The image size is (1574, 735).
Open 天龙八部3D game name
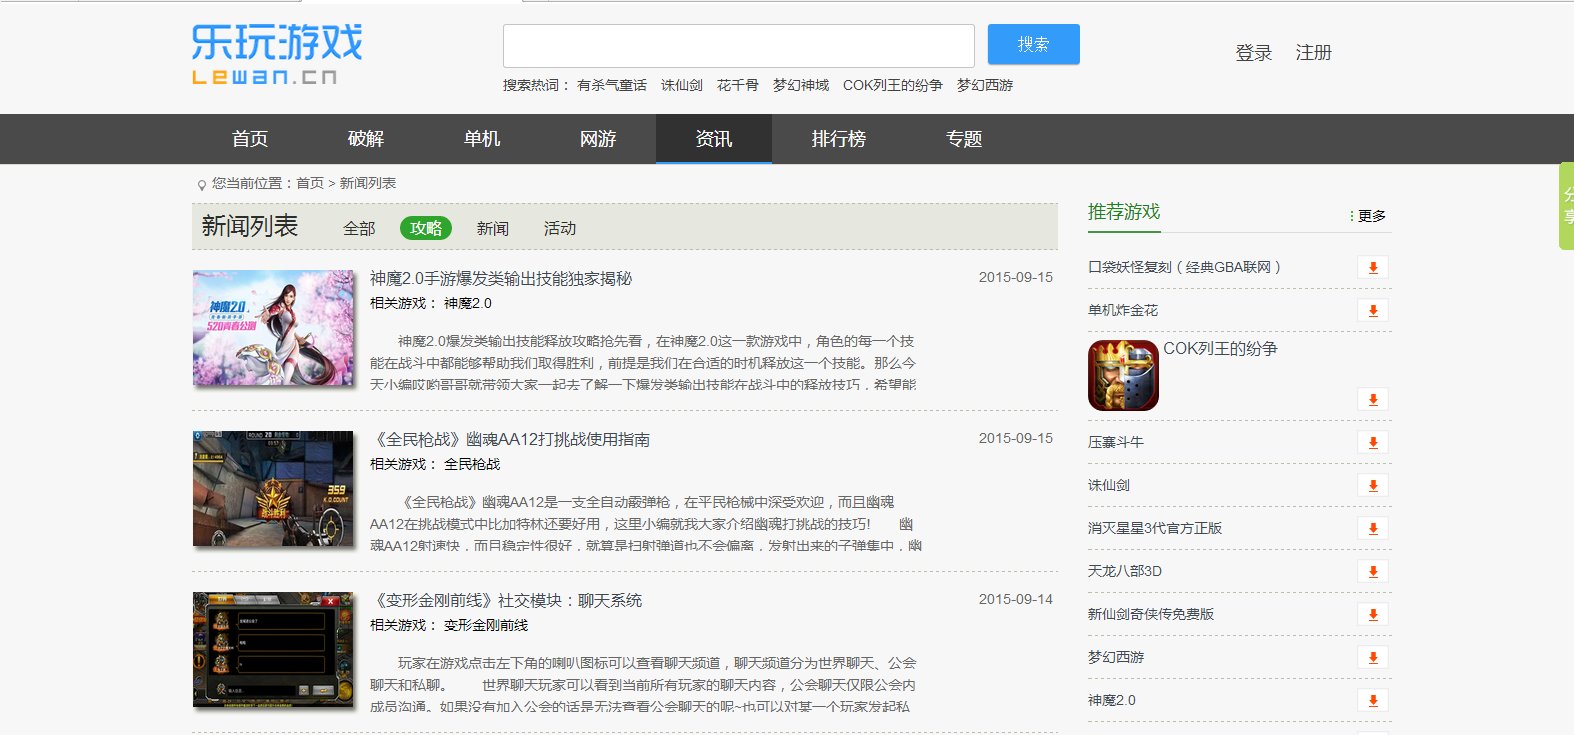pos(1125,571)
